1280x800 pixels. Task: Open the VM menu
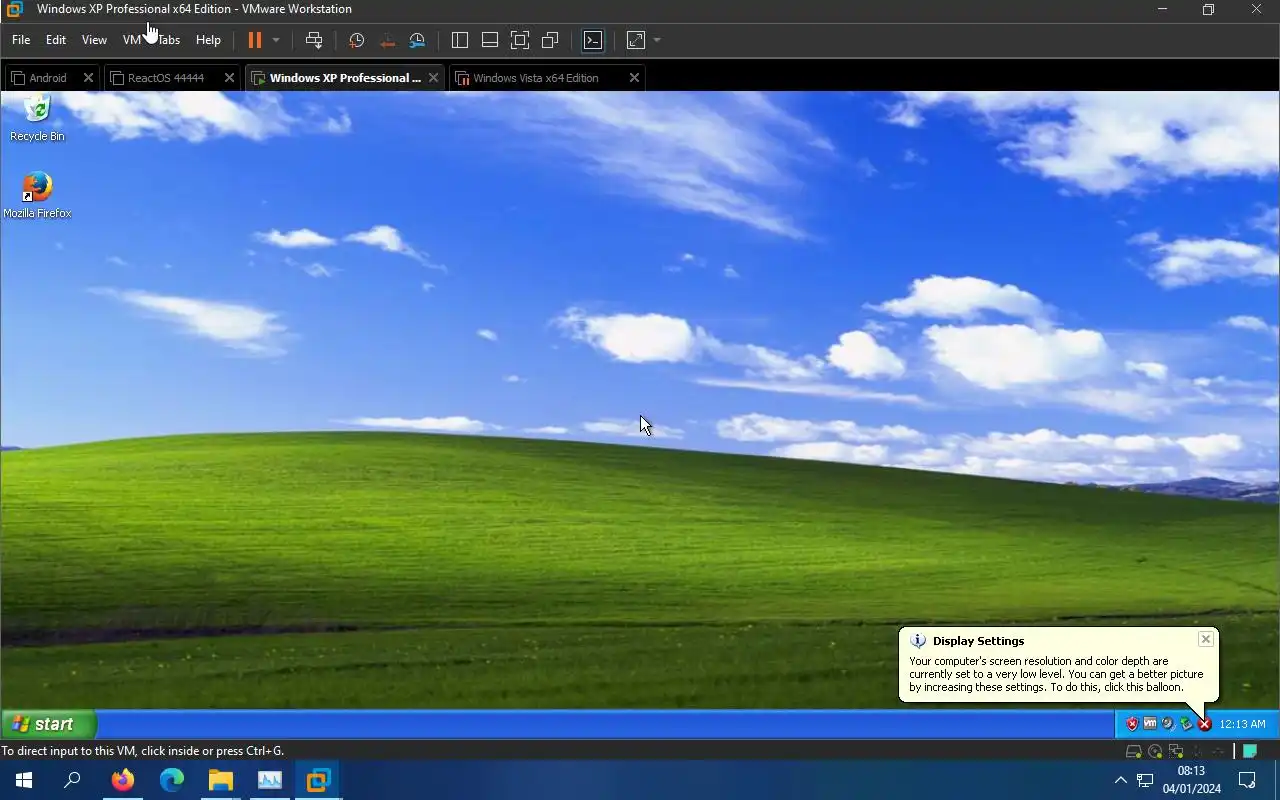click(x=132, y=40)
